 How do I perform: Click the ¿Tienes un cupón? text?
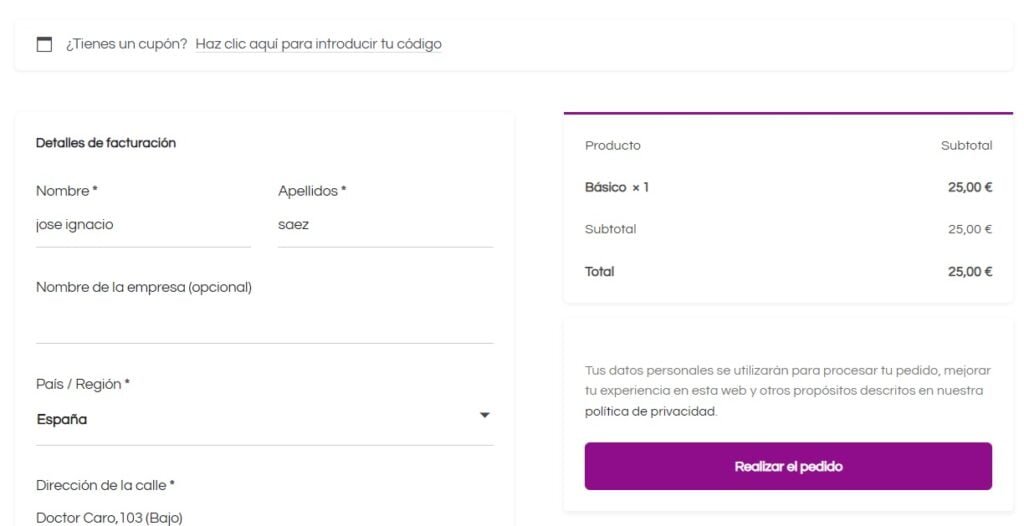tap(127, 44)
